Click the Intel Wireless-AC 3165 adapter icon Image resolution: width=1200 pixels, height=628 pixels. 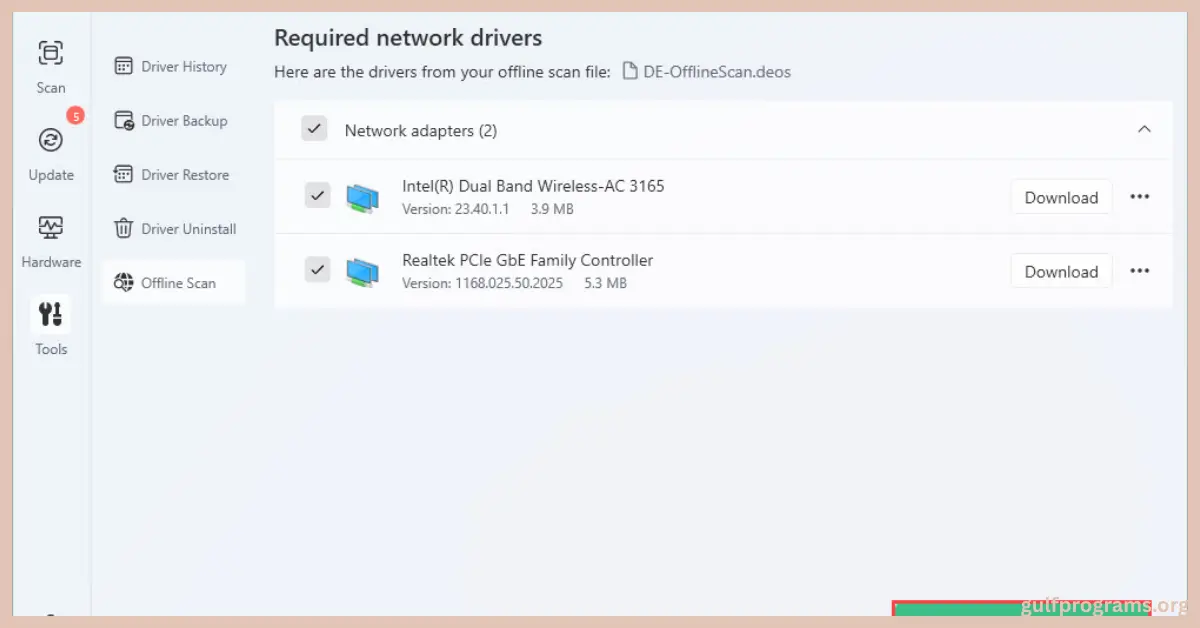pos(362,197)
